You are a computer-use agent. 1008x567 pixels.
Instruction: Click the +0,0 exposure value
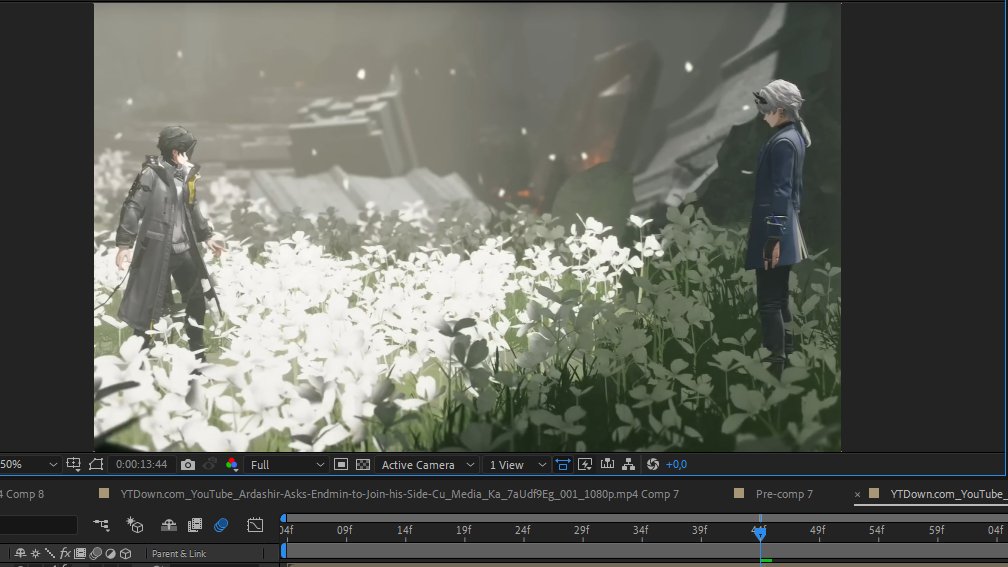coord(676,464)
